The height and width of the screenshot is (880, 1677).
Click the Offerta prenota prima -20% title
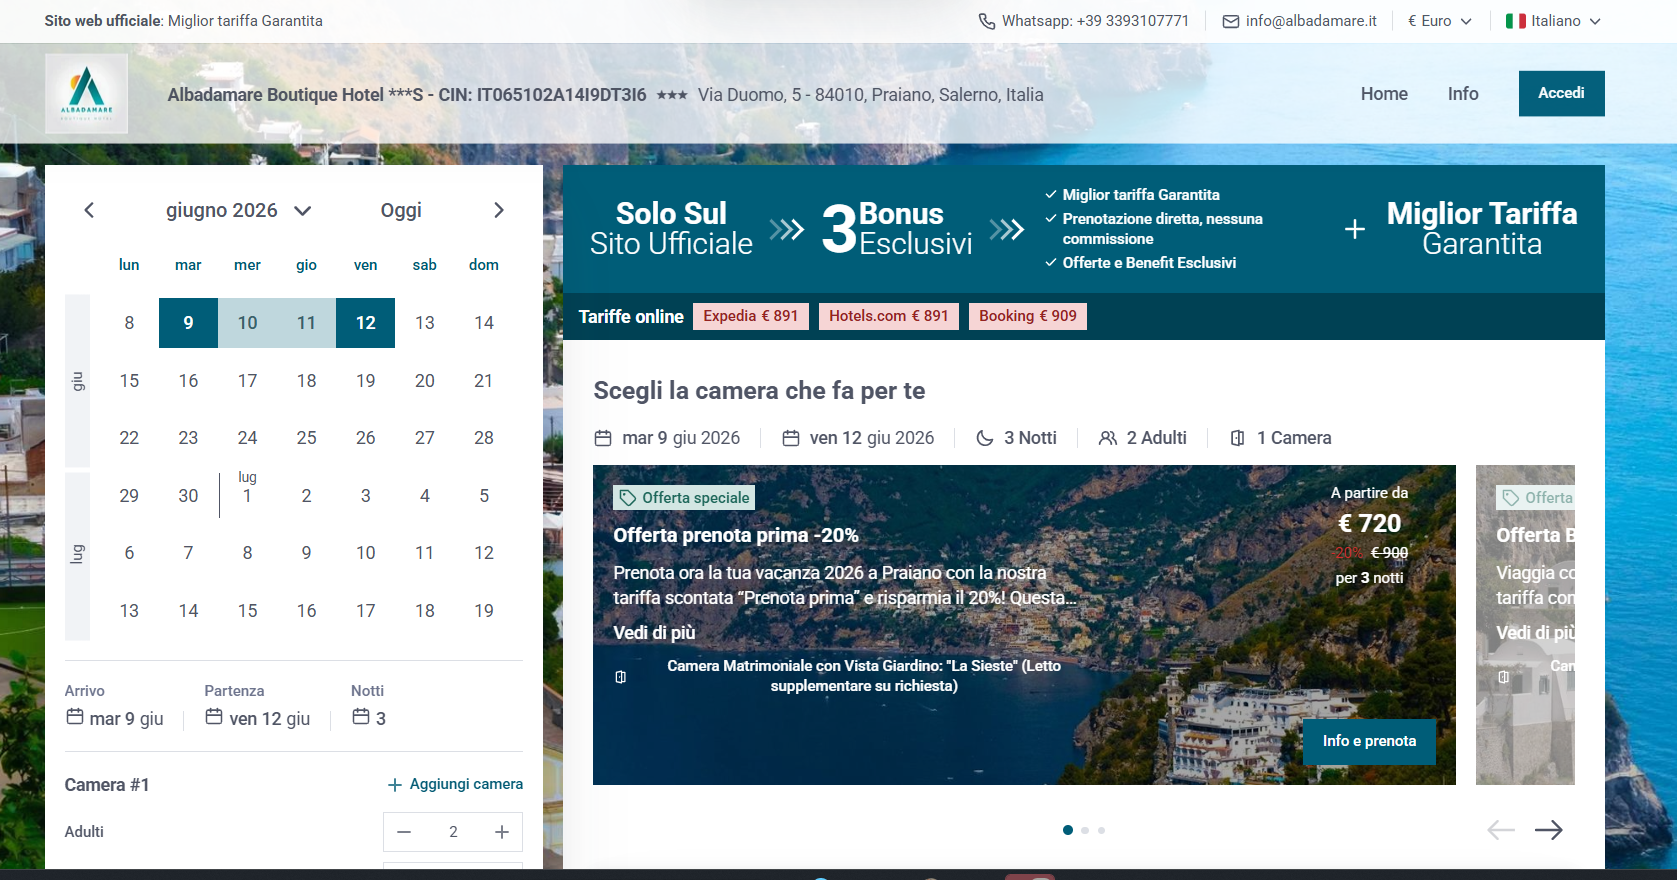pyautogui.click(x=736, y=535)
